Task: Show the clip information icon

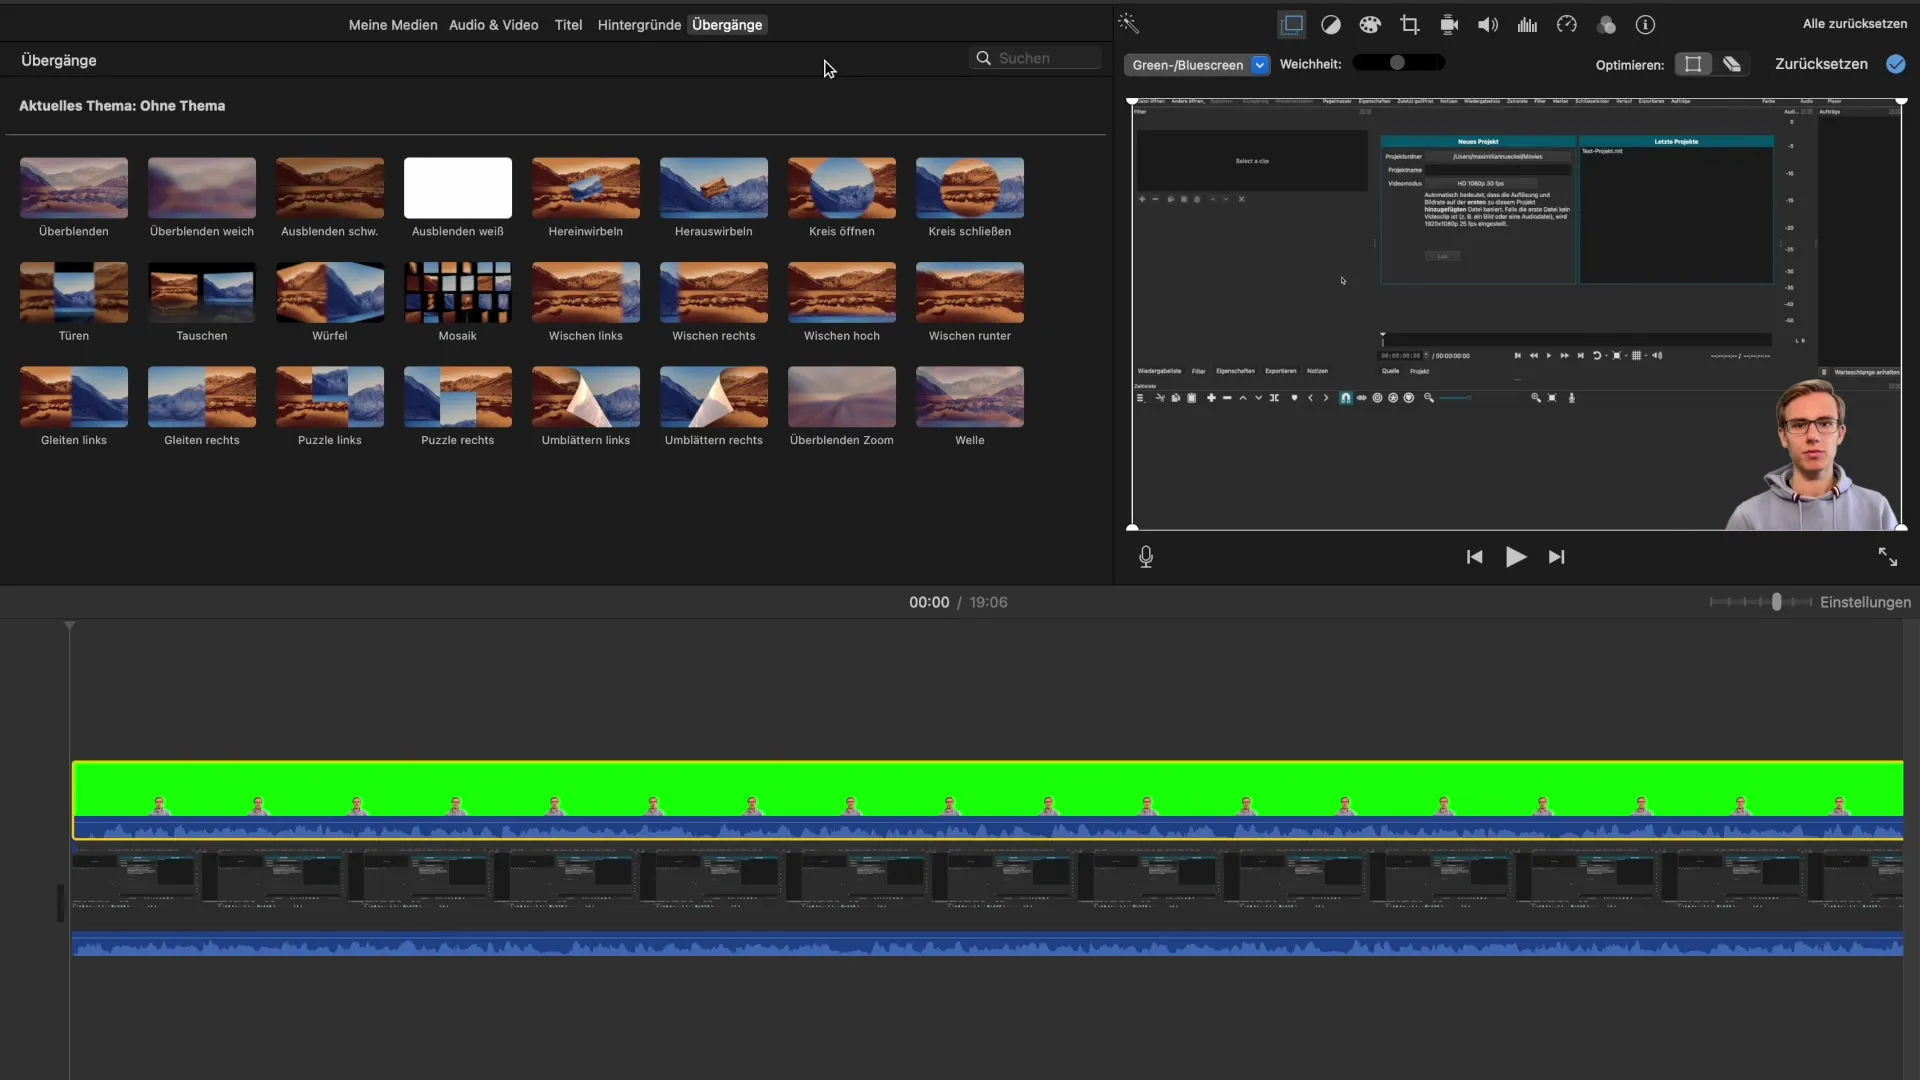Action: [x=1645, y=25]
